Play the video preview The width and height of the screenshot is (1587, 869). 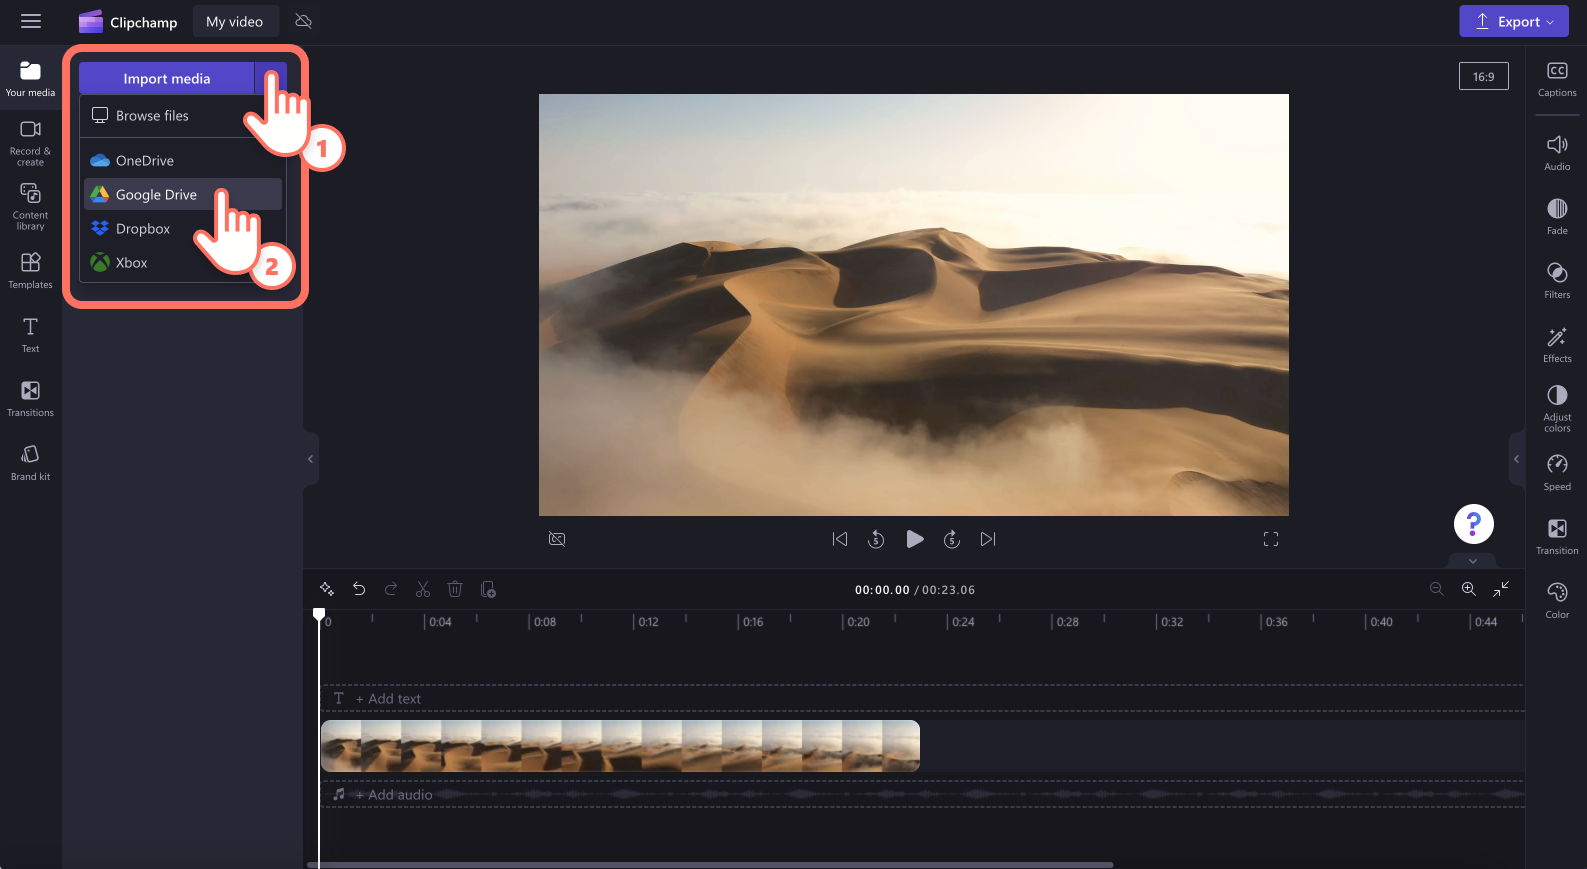[x=914, y=539]
